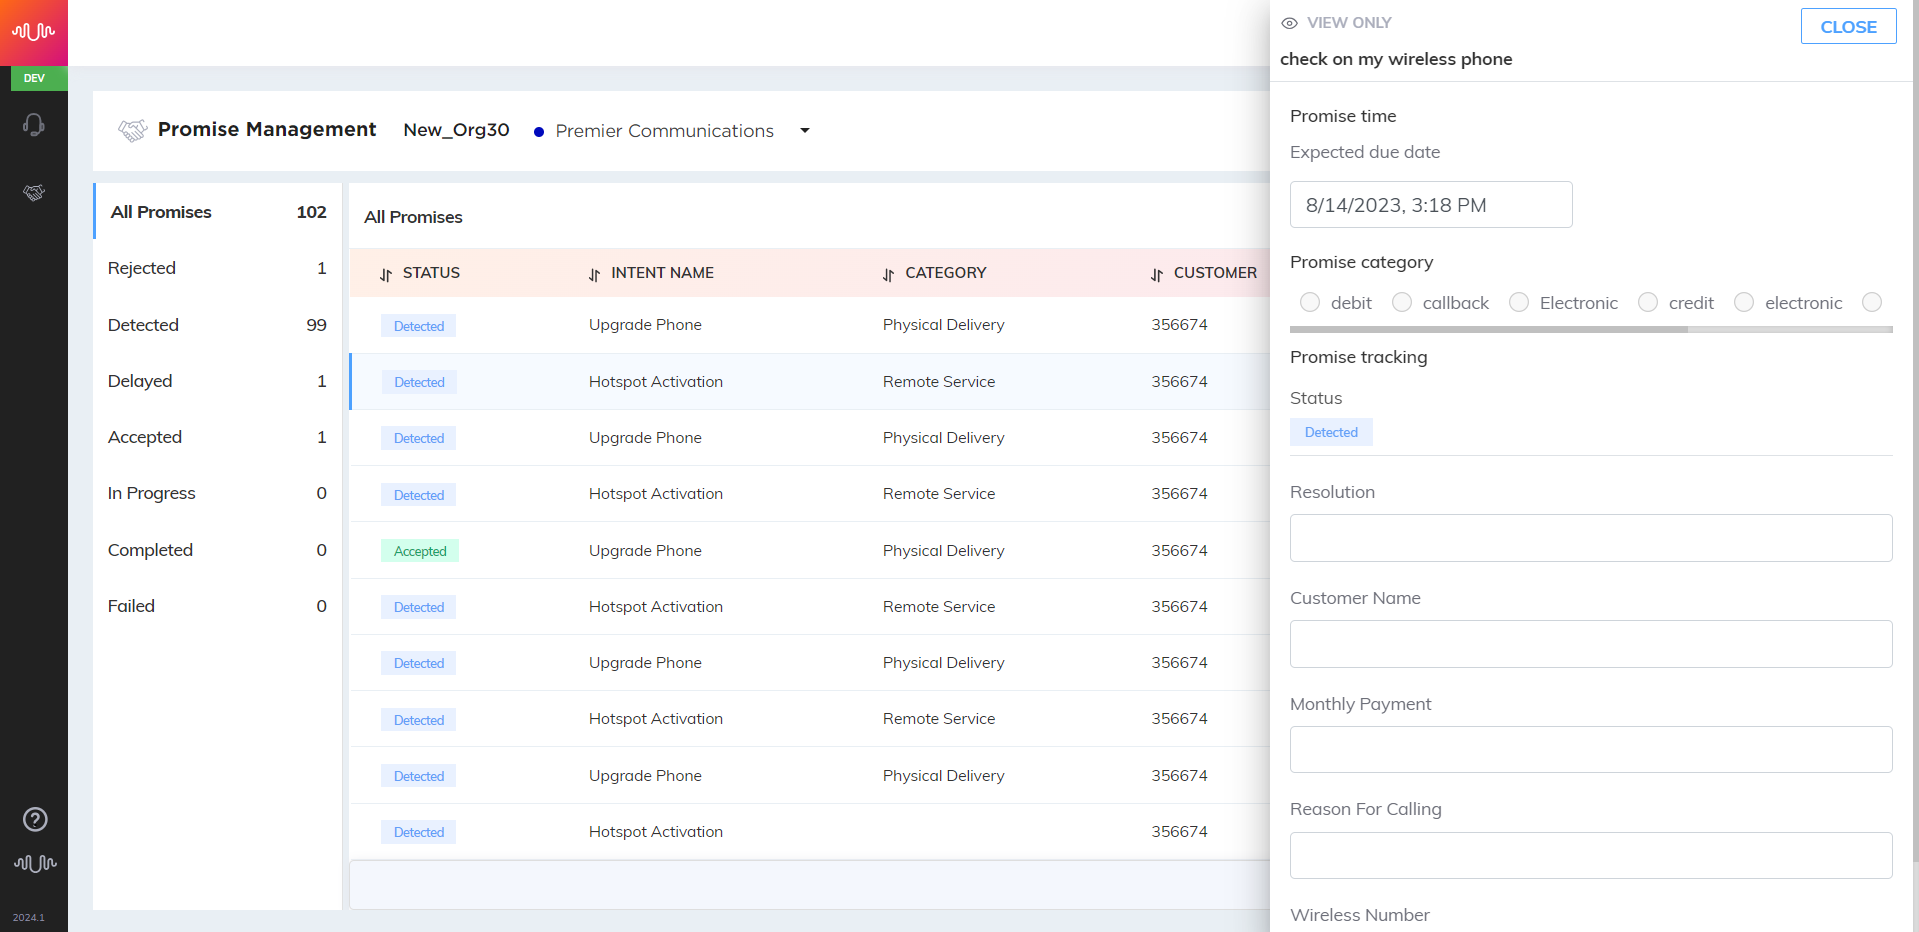Open the Detected promises filter

tap(217, 325)
